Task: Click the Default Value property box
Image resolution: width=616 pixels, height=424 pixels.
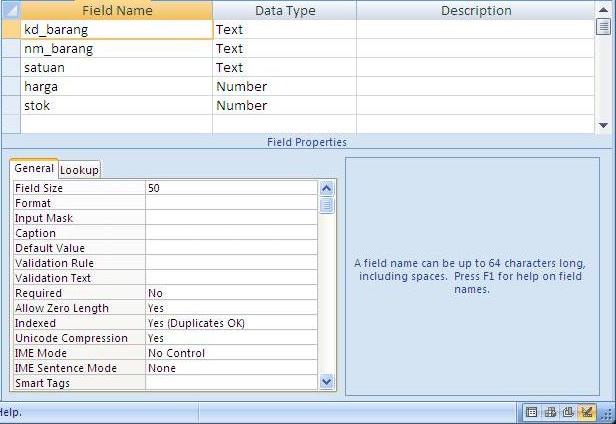Action: 231,248
